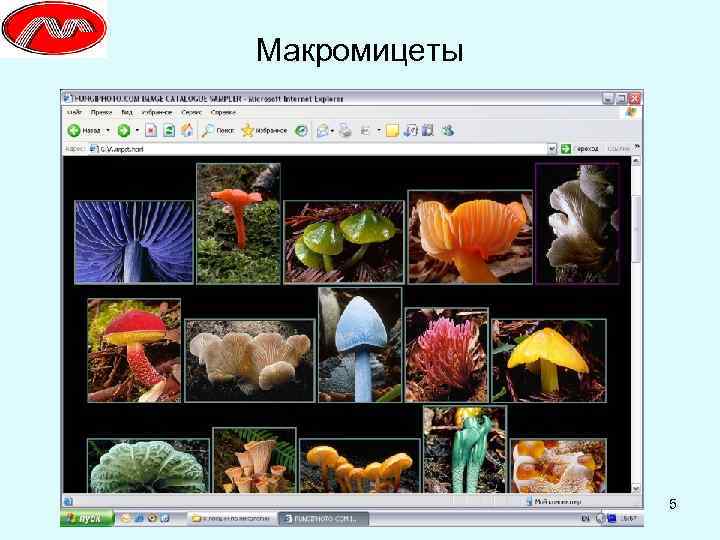Click the taskbar clock
Image resolution: width=720 pixels, height=540 pixels.
[x=630, y=518]
